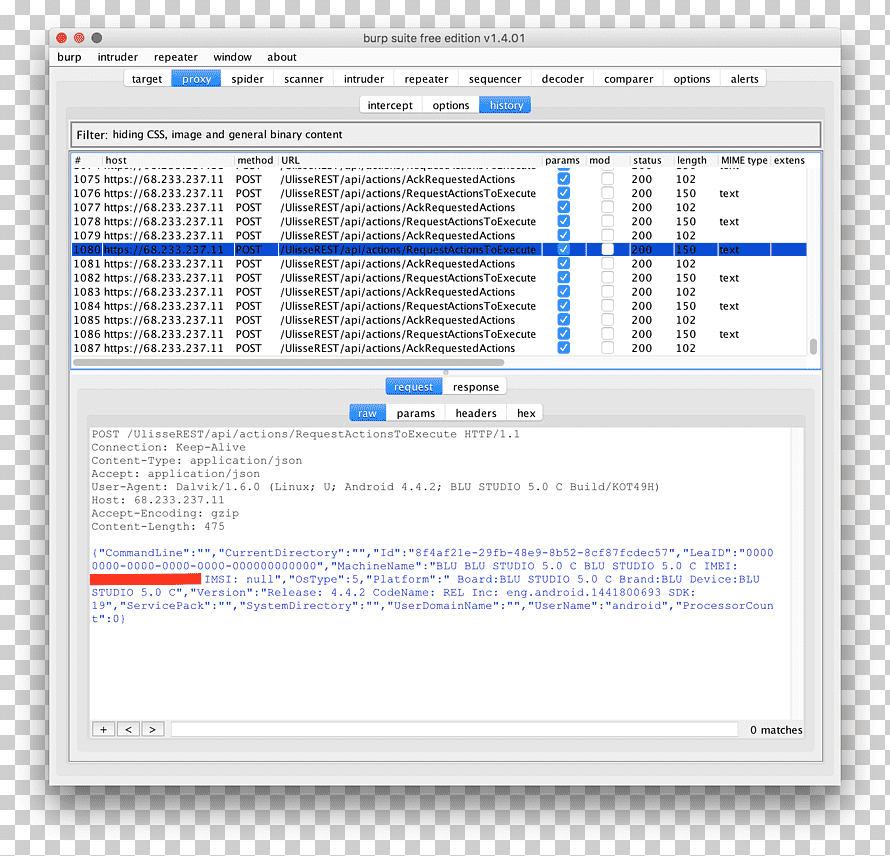The image size is (890, 856).
Task: Sort history by host column header
Action: (x=167, y=160)
